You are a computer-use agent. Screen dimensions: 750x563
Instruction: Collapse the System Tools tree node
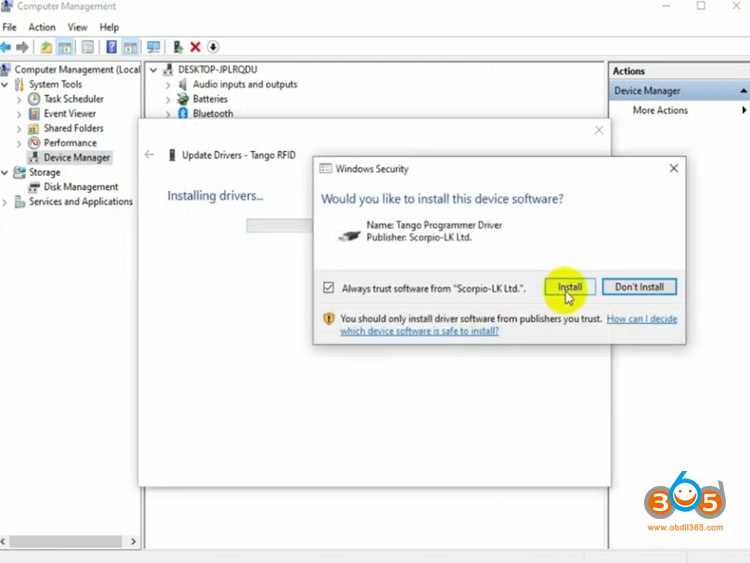5,85
